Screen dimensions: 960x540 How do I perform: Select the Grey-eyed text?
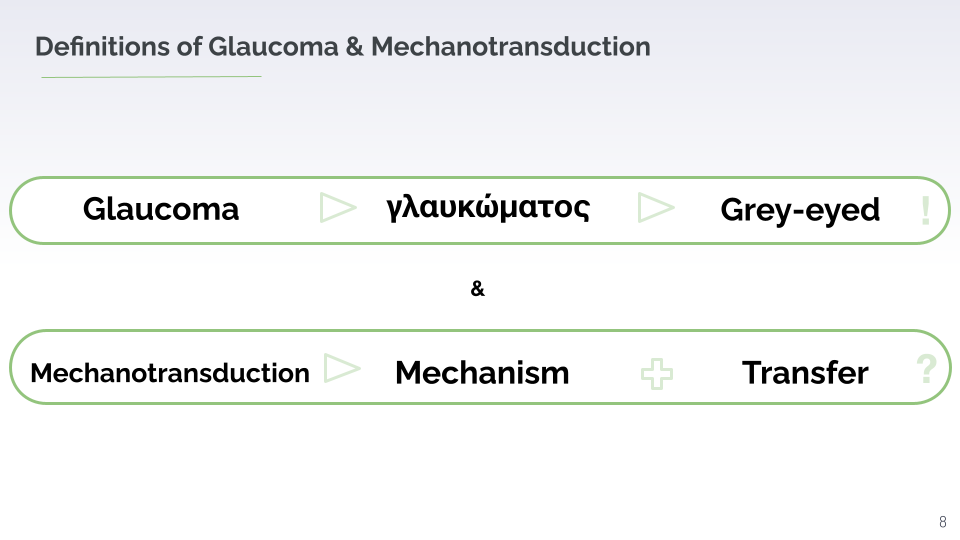[x=799, y=210]
